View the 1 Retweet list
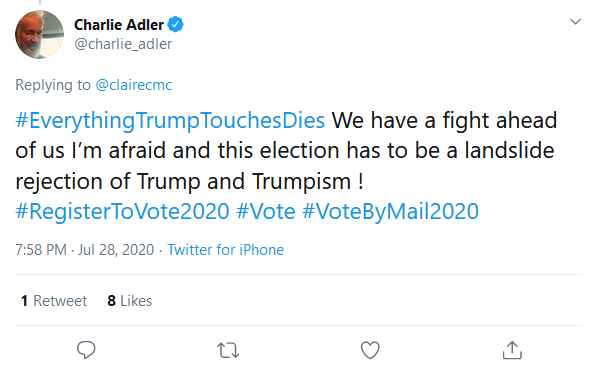The height and width of the screenshot is (373, 598). 54,301
